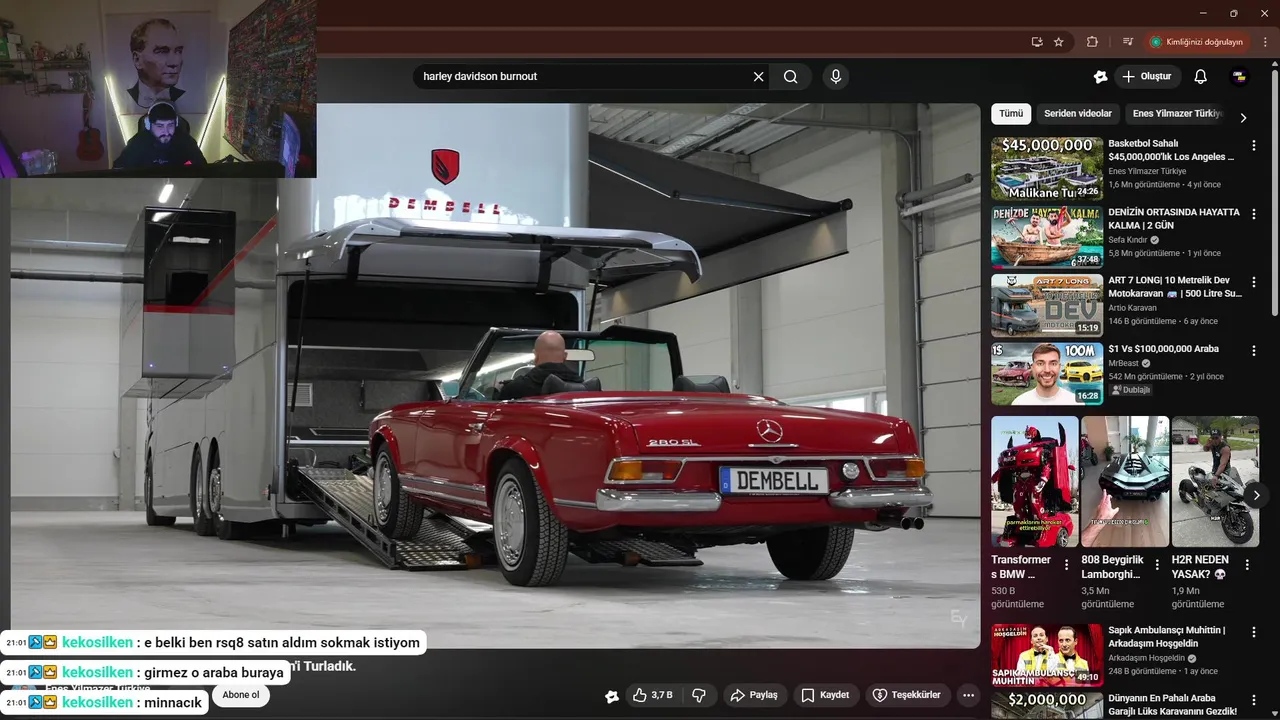The width and height of the screenshot is (1280, 720).
Task: Click the Artio Karavan channel name
Action: tap(1132, 308)
